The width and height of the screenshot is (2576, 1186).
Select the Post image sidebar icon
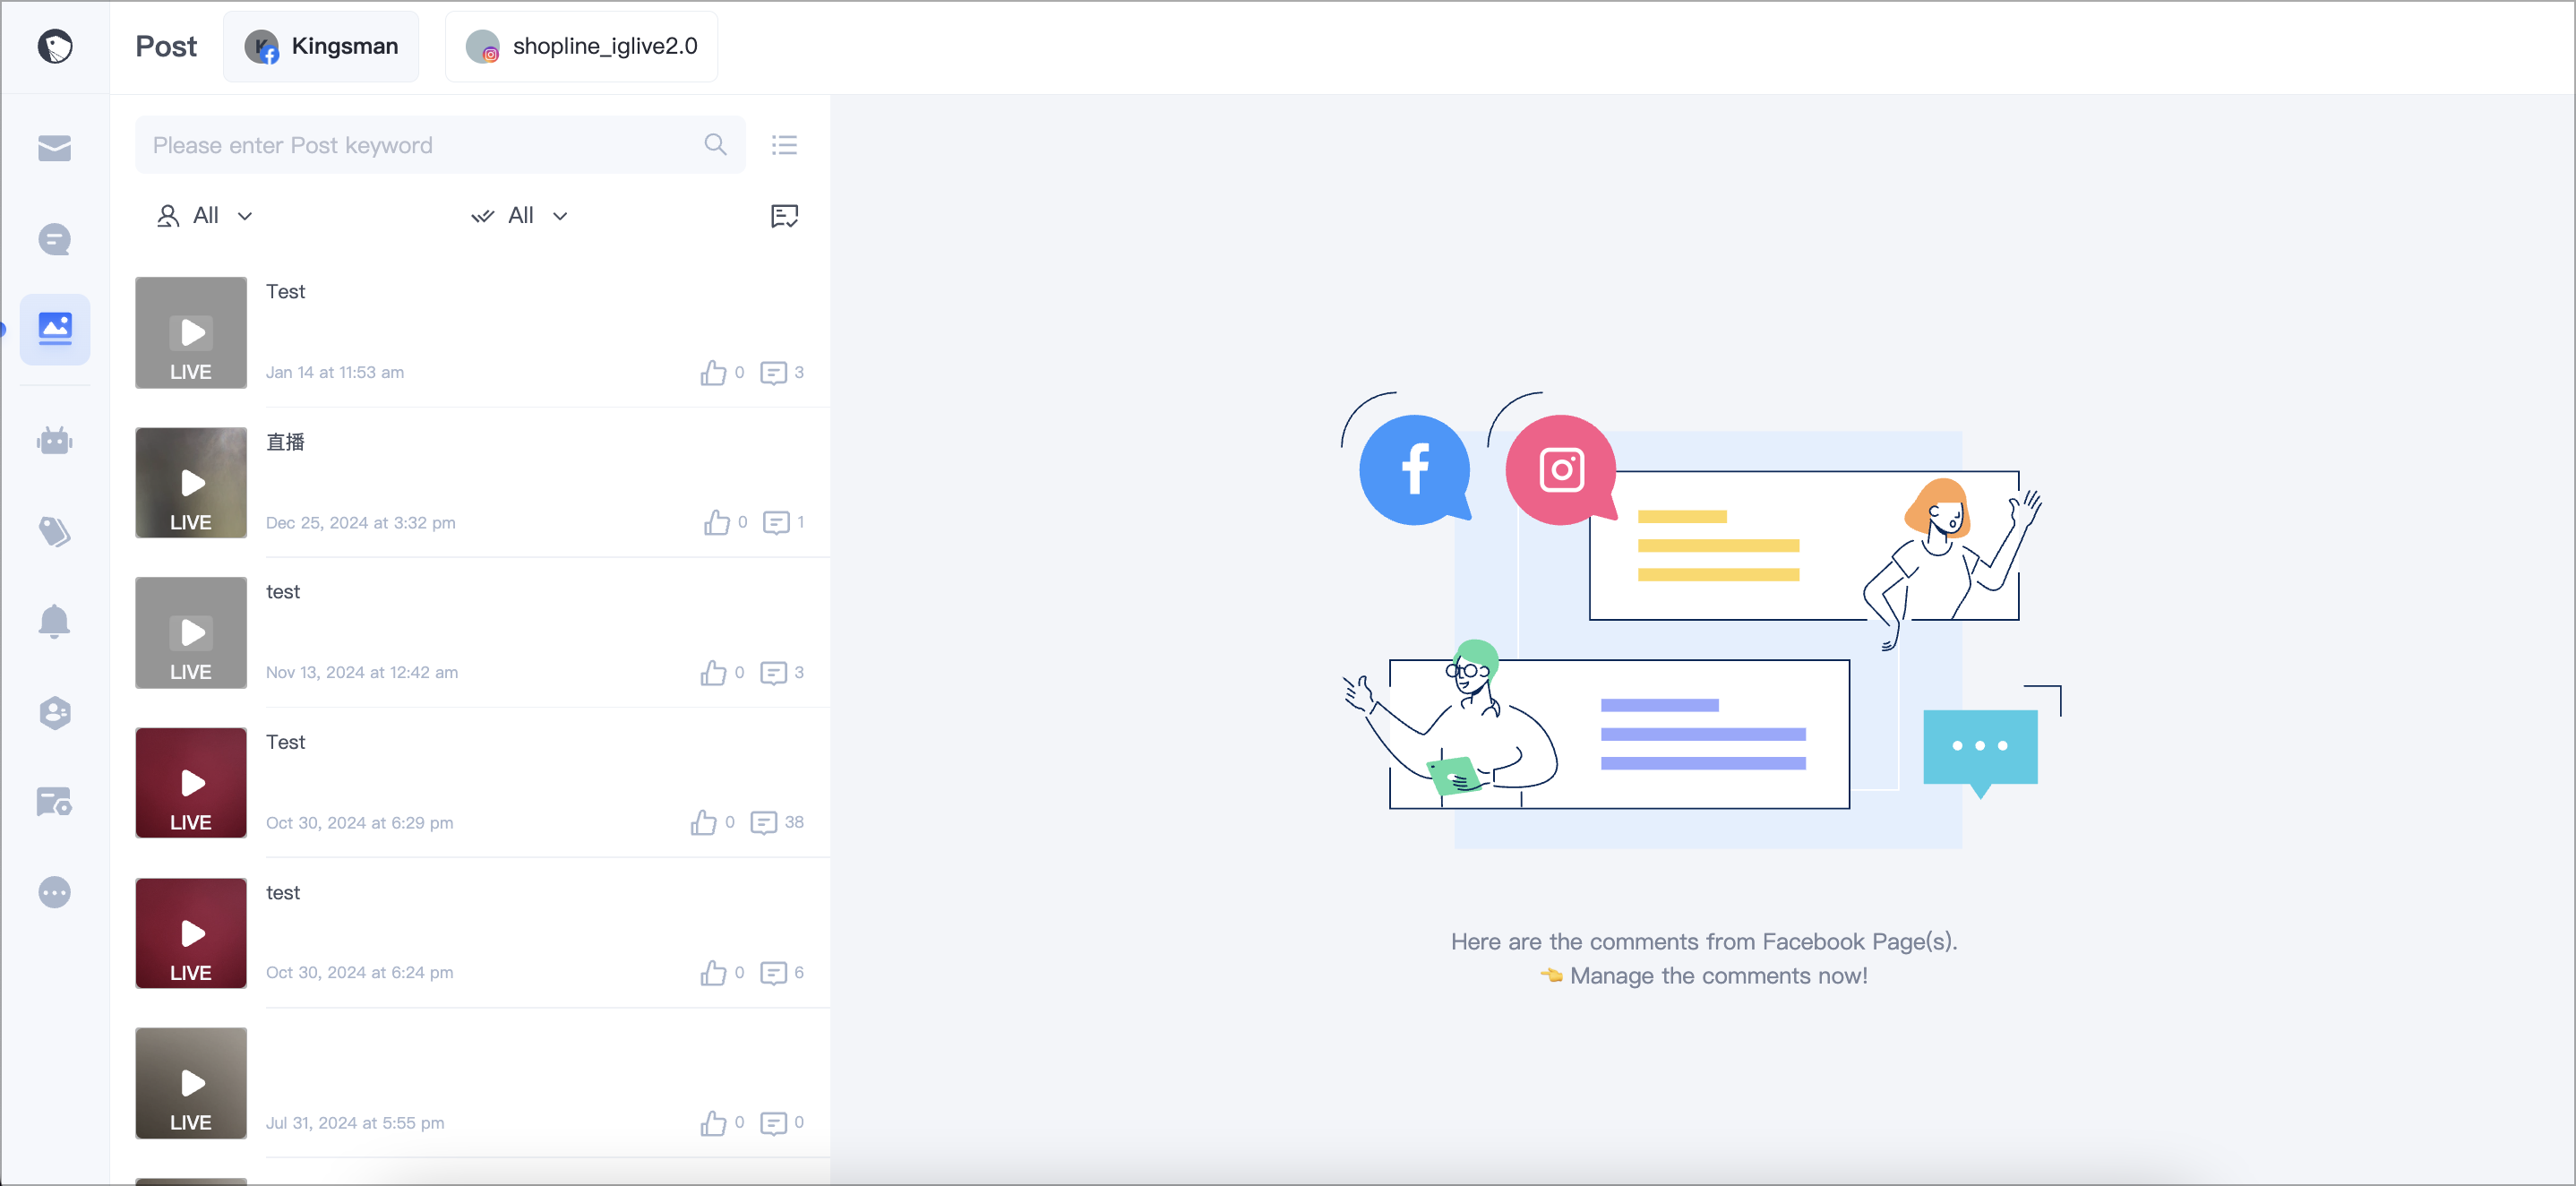pos(55,329)
